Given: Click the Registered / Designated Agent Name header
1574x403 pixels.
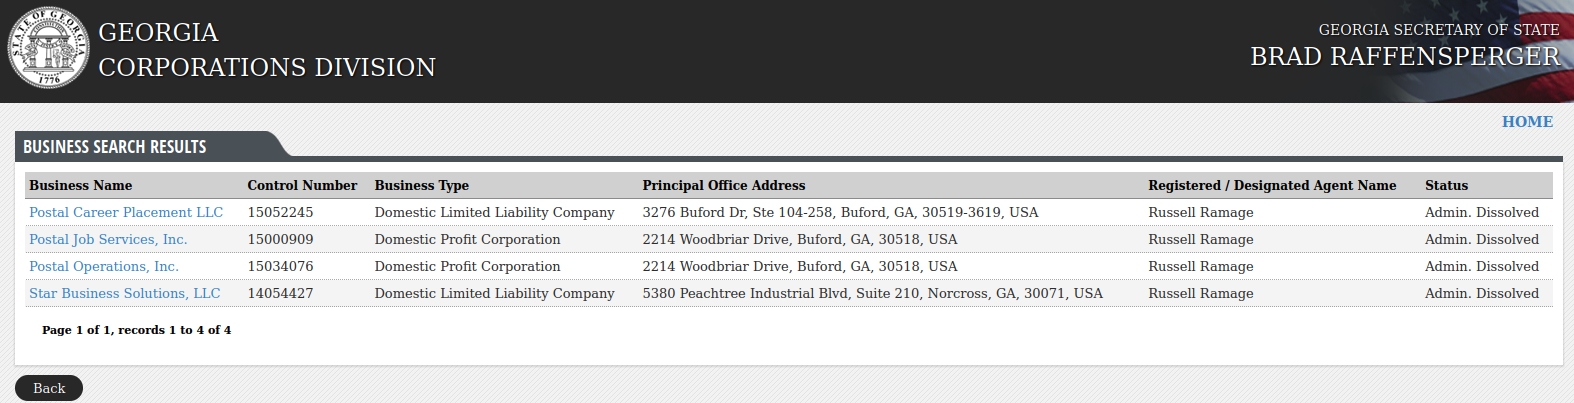Looking at the screenshot, I should tap(1272, 185).
